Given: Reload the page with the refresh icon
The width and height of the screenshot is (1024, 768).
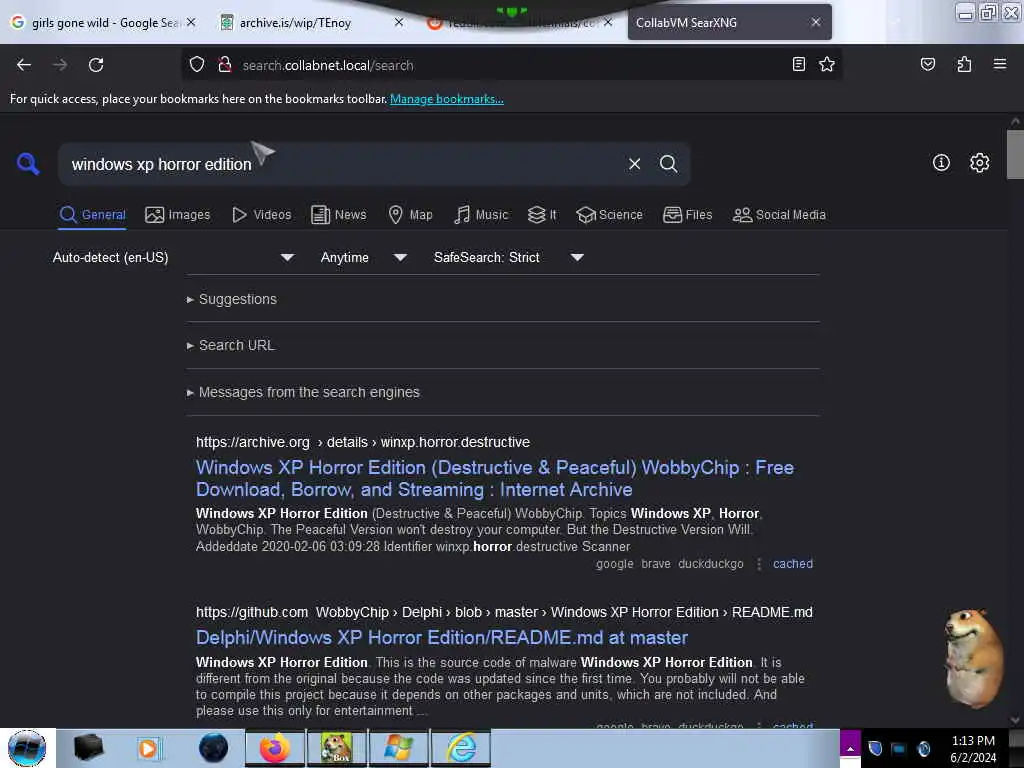Looking at the screenshot, I should coord(96,65).
